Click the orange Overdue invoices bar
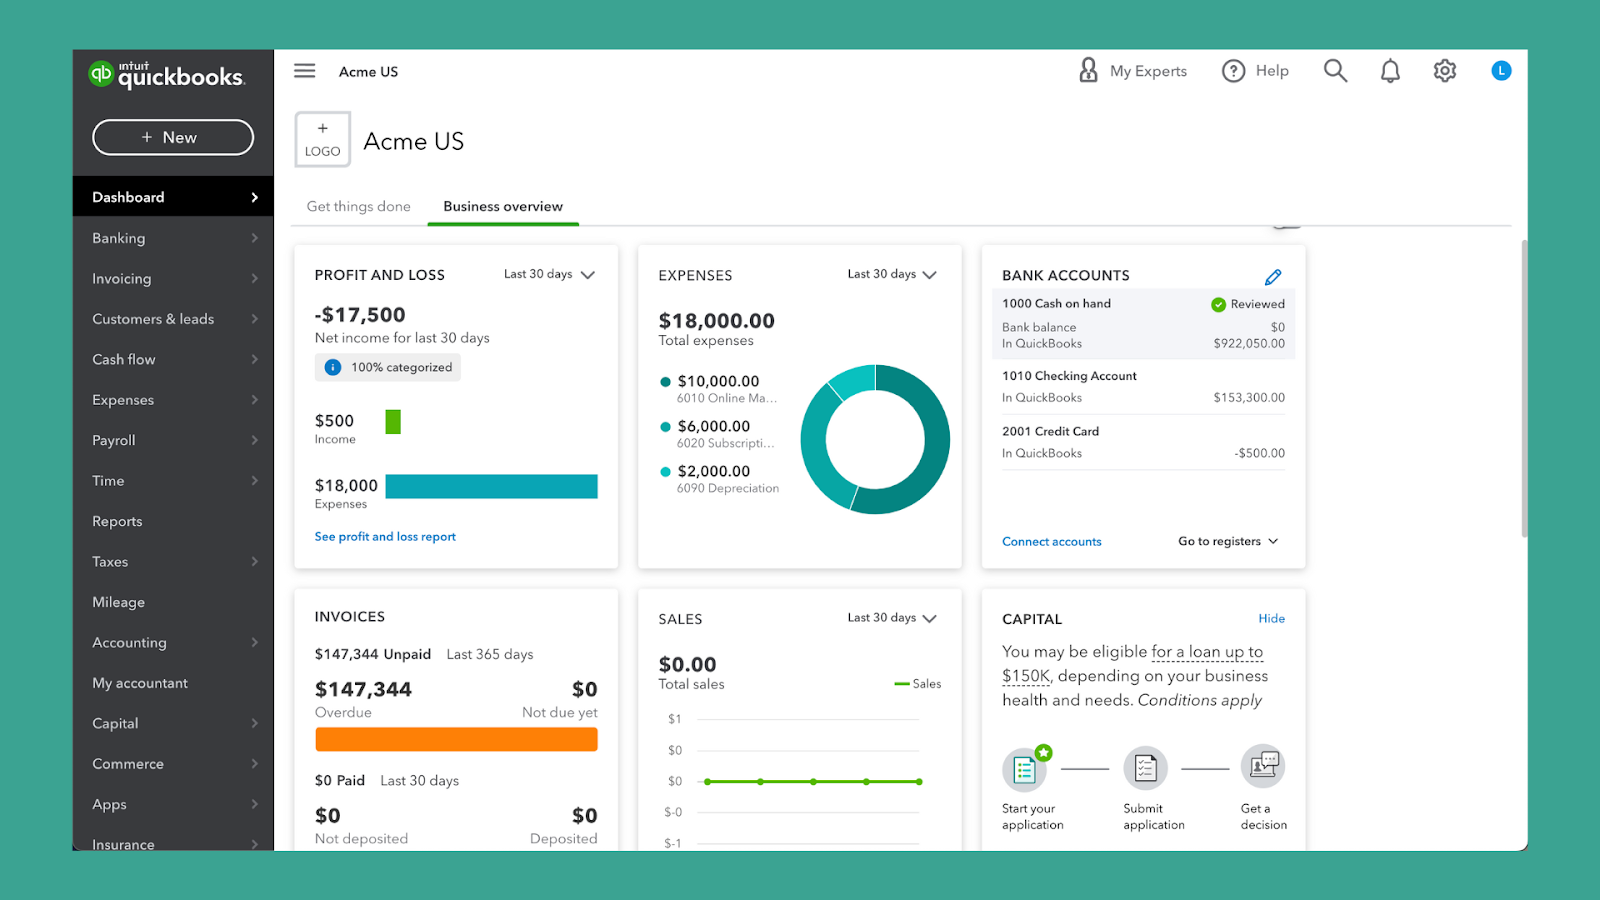The height and width of the screenshot is (900, 1600). 456,739
